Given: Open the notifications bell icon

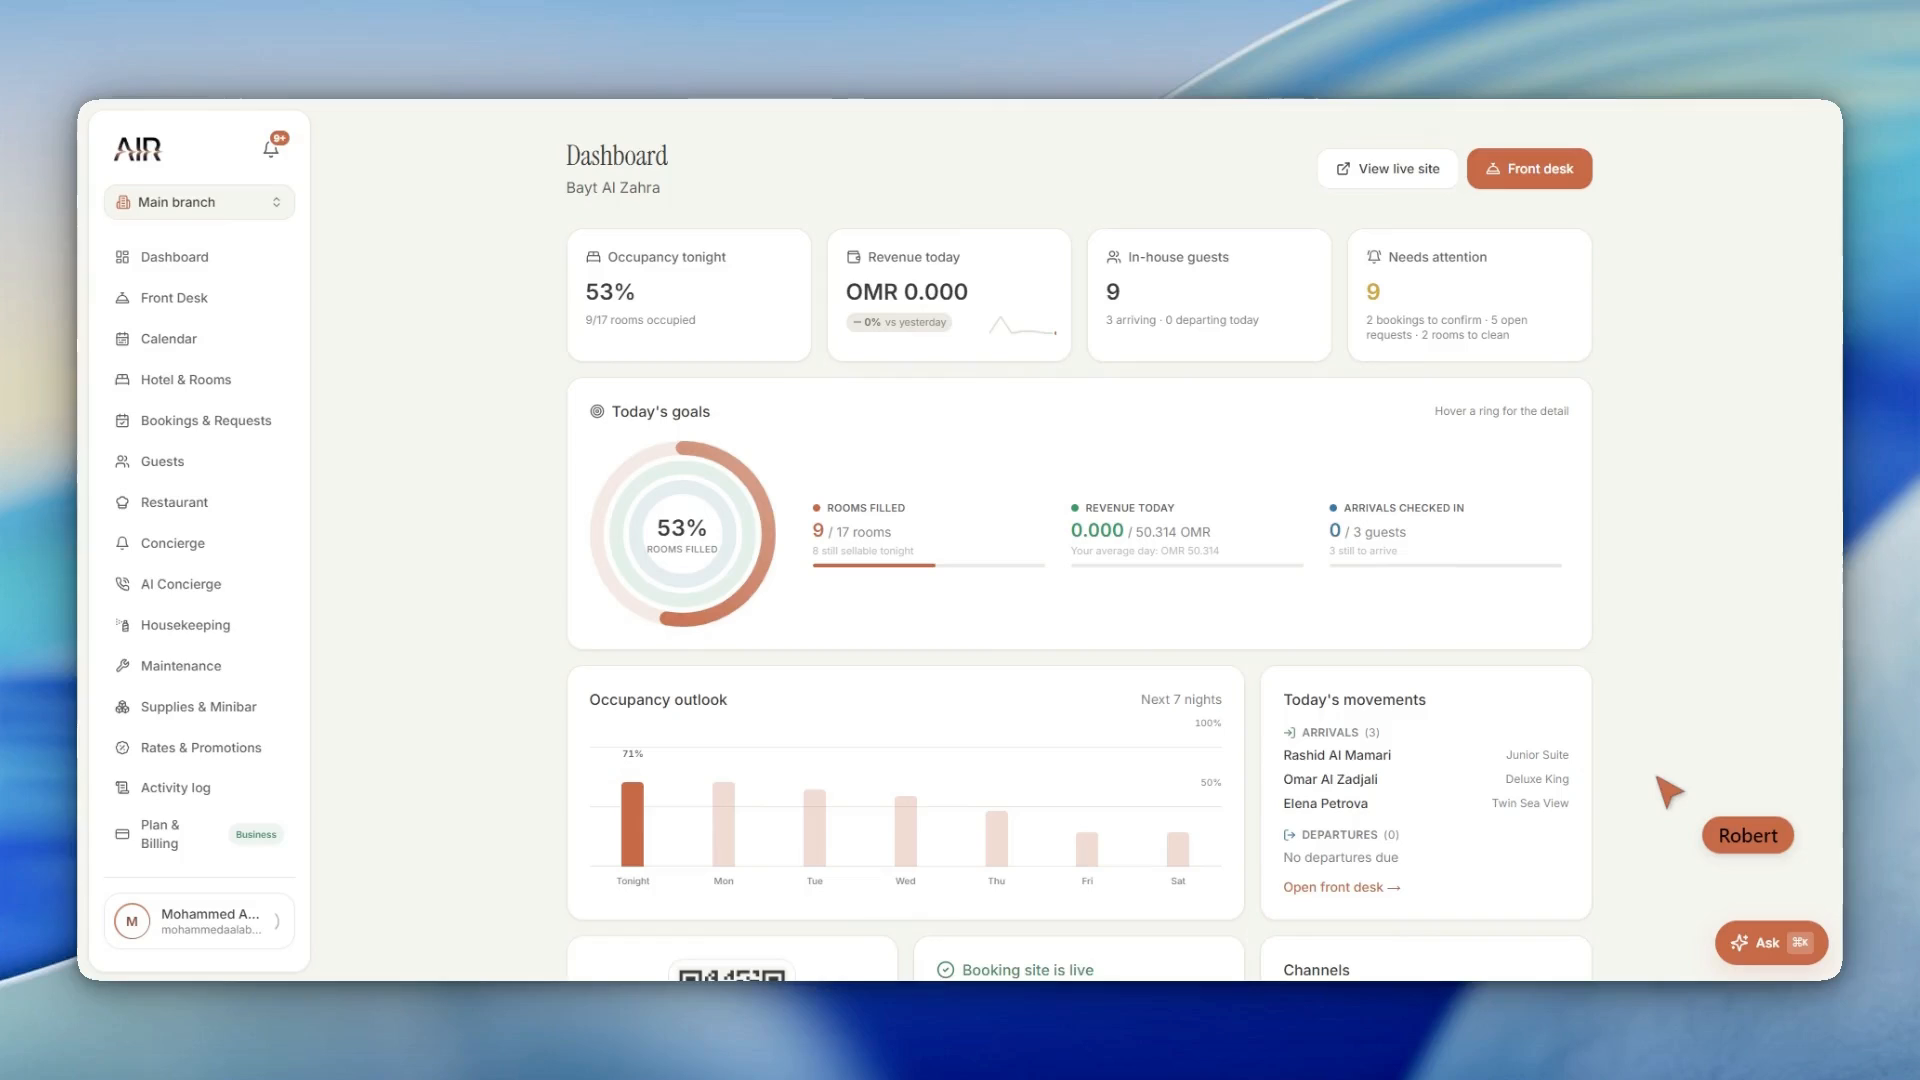Looking at the screenshot, I should (271, 148).
